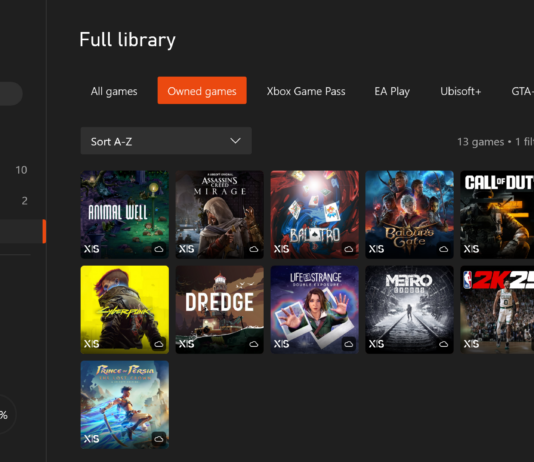
Task: Select the Cyberpunk game tile
Action: coord(125,309)
